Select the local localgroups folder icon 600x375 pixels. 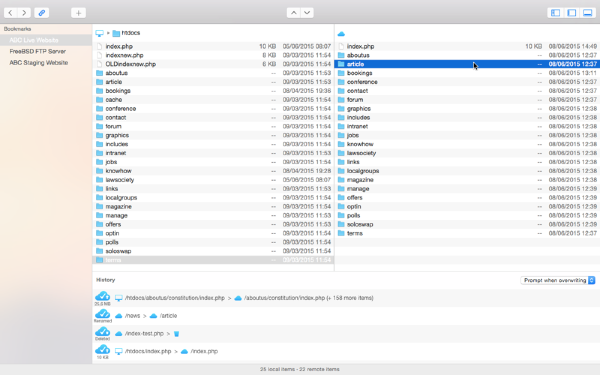pyautogui.click(x=99, y=197)
